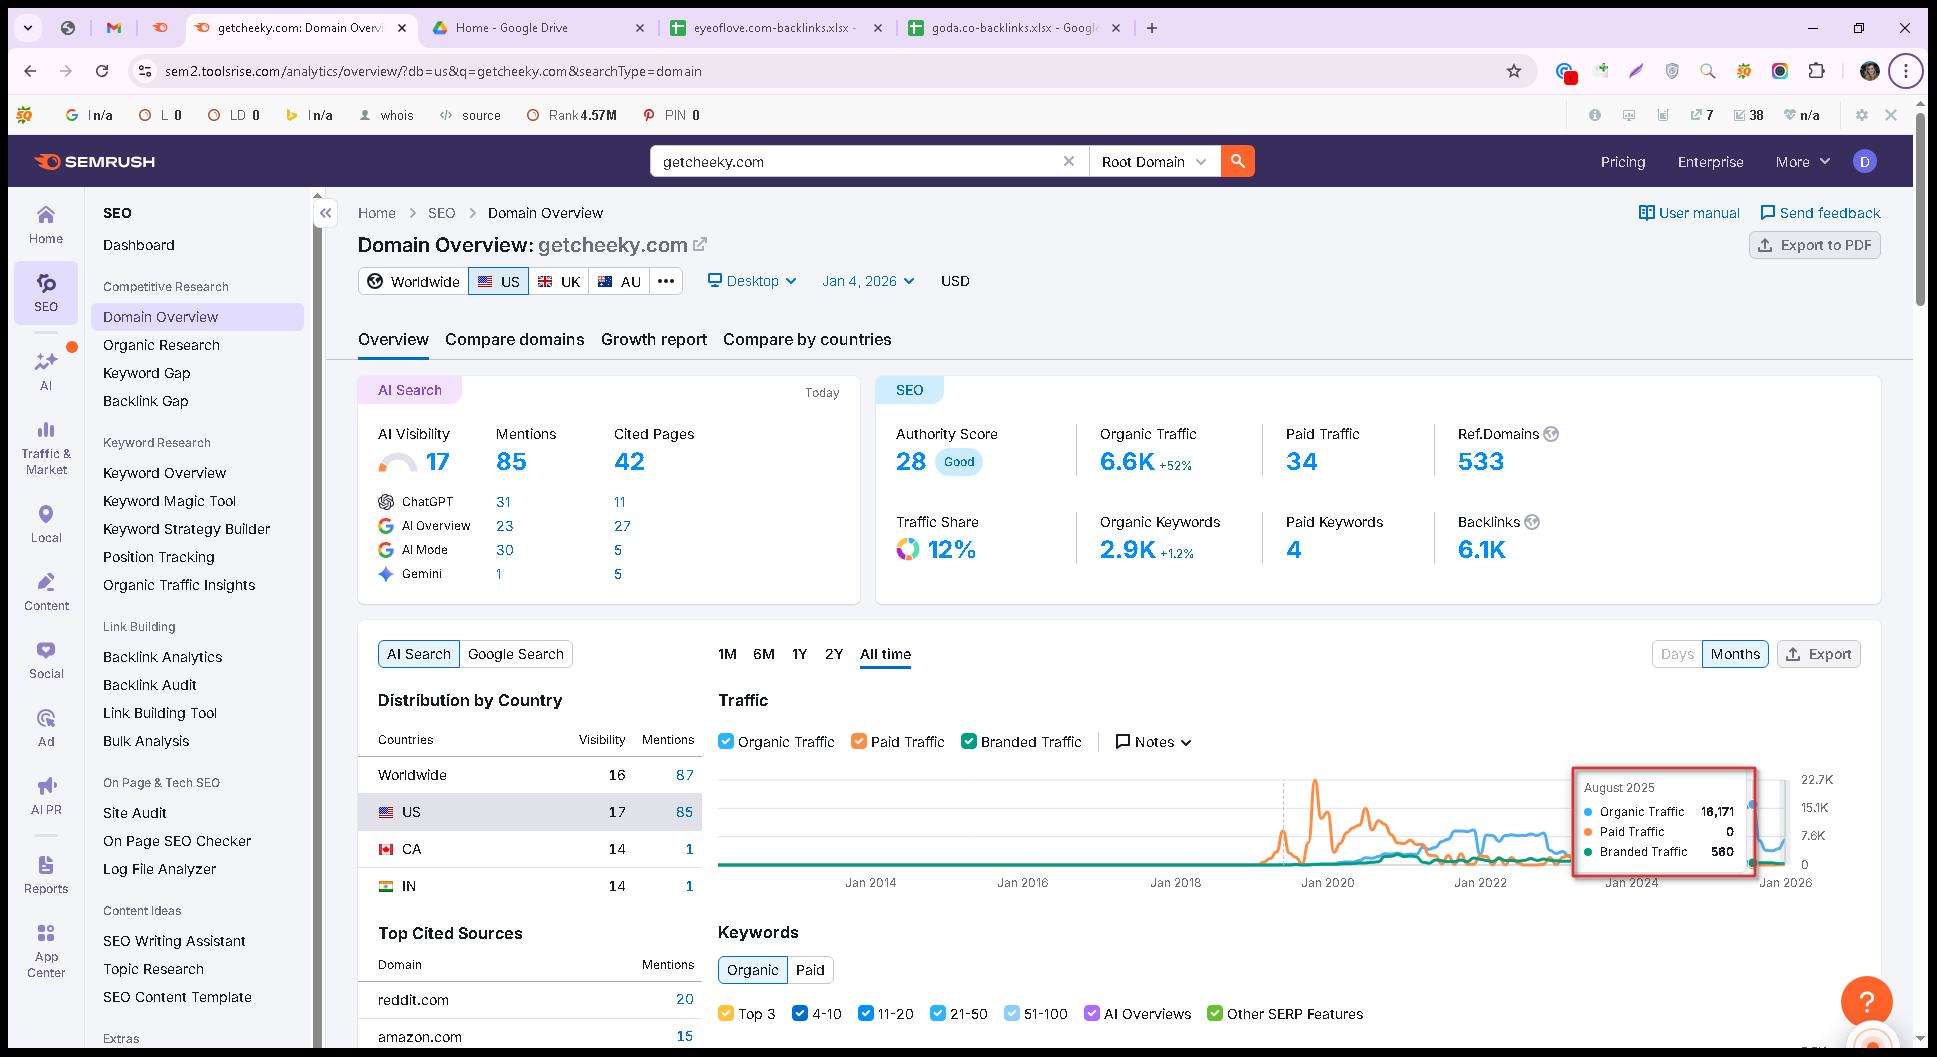Open the User manual link
The width and height of the screenshot is (1937, 1057).
1689,213
